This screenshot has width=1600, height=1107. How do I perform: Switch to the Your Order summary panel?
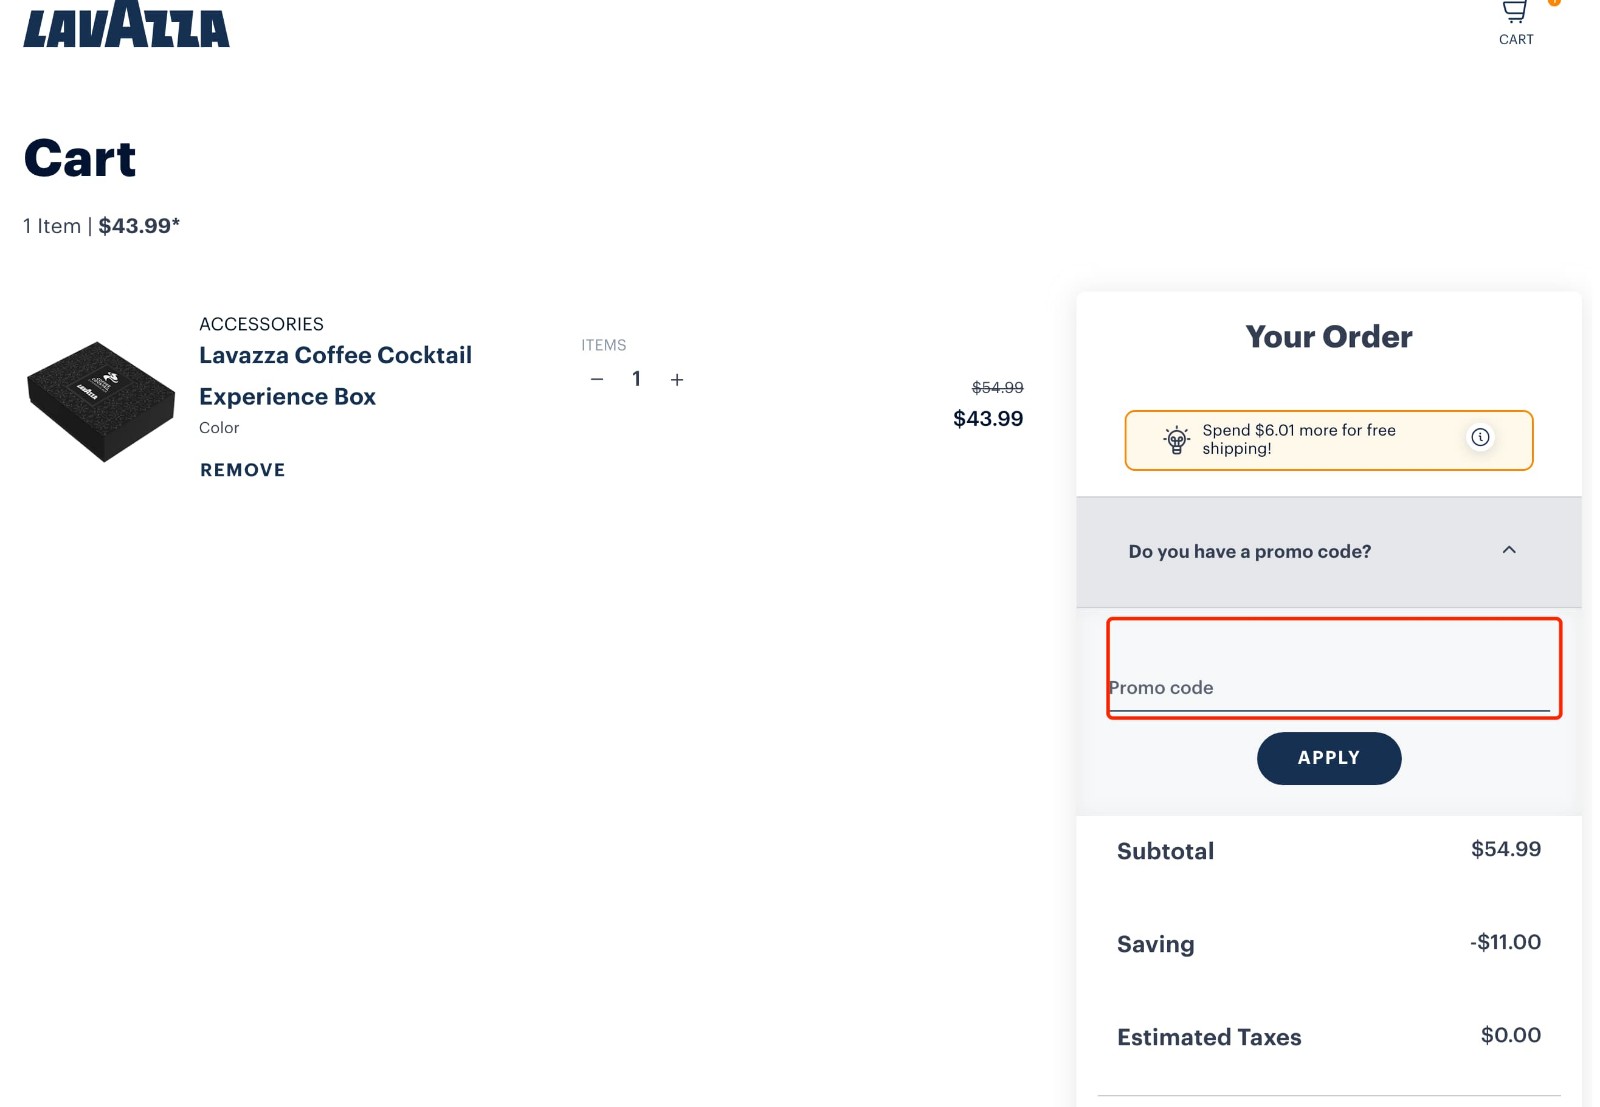[x=1328, y=337]
